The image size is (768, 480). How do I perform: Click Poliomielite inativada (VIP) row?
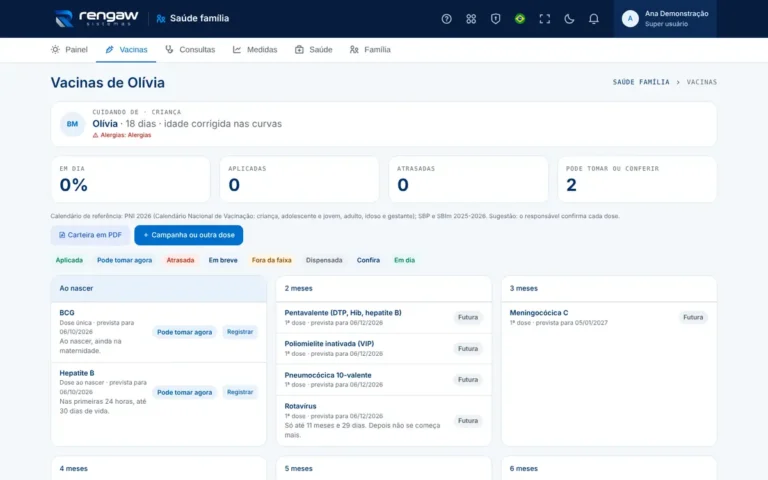click(384, 348)
